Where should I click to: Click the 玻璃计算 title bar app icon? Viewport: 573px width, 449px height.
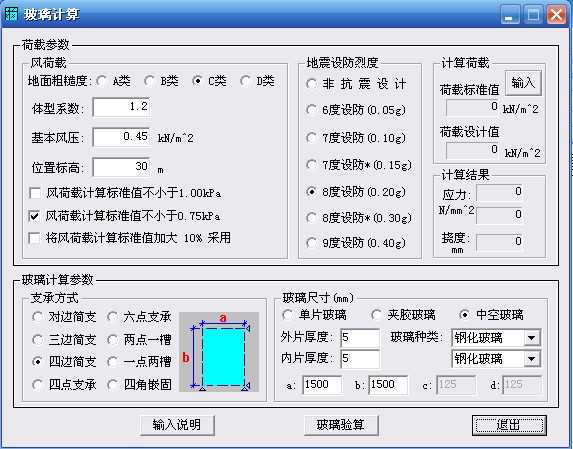click(11, 14)
